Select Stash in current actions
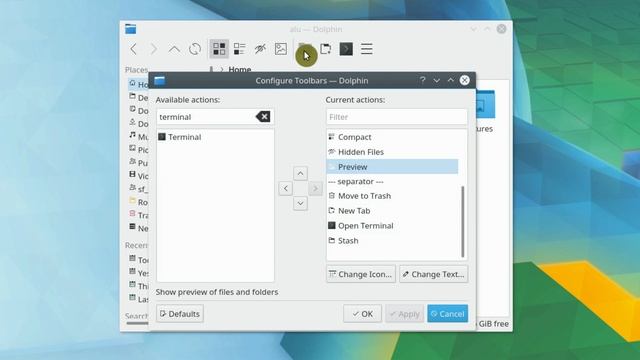This screenshot has width=640, height=360. 393,241
